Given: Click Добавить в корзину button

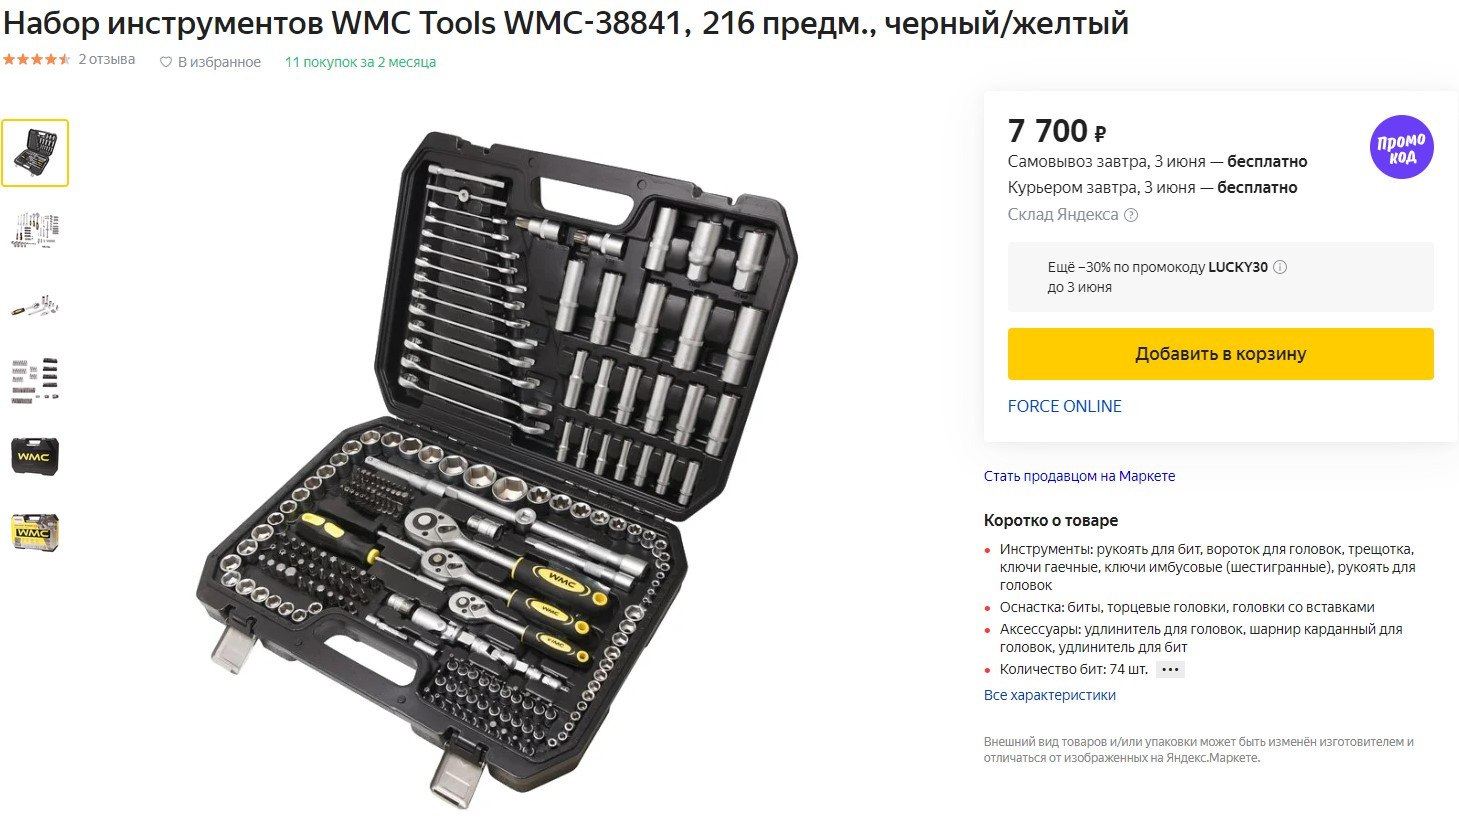Looking at the screenshot, I should [x=1220, y=354].
